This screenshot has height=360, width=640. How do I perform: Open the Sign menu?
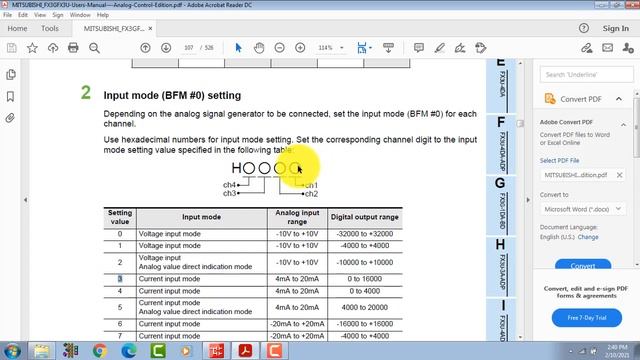pos(58,15)
